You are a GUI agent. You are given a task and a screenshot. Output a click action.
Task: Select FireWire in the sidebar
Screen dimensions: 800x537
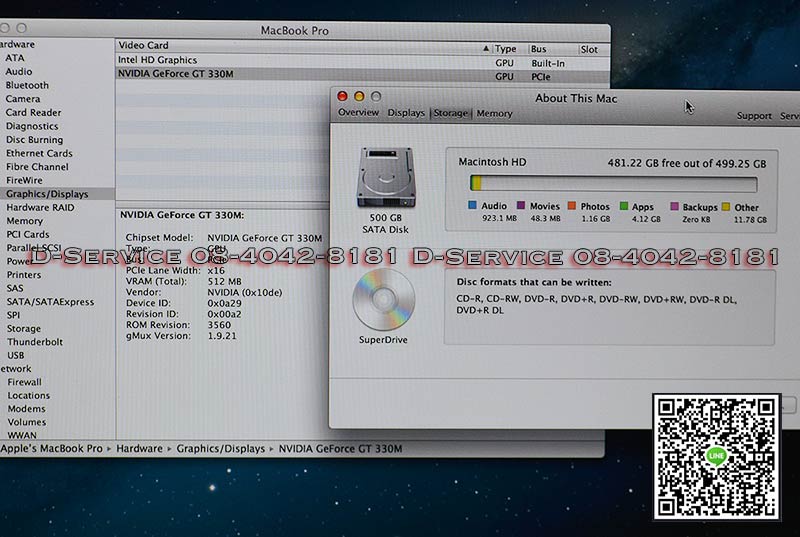[x=24, y=180]
